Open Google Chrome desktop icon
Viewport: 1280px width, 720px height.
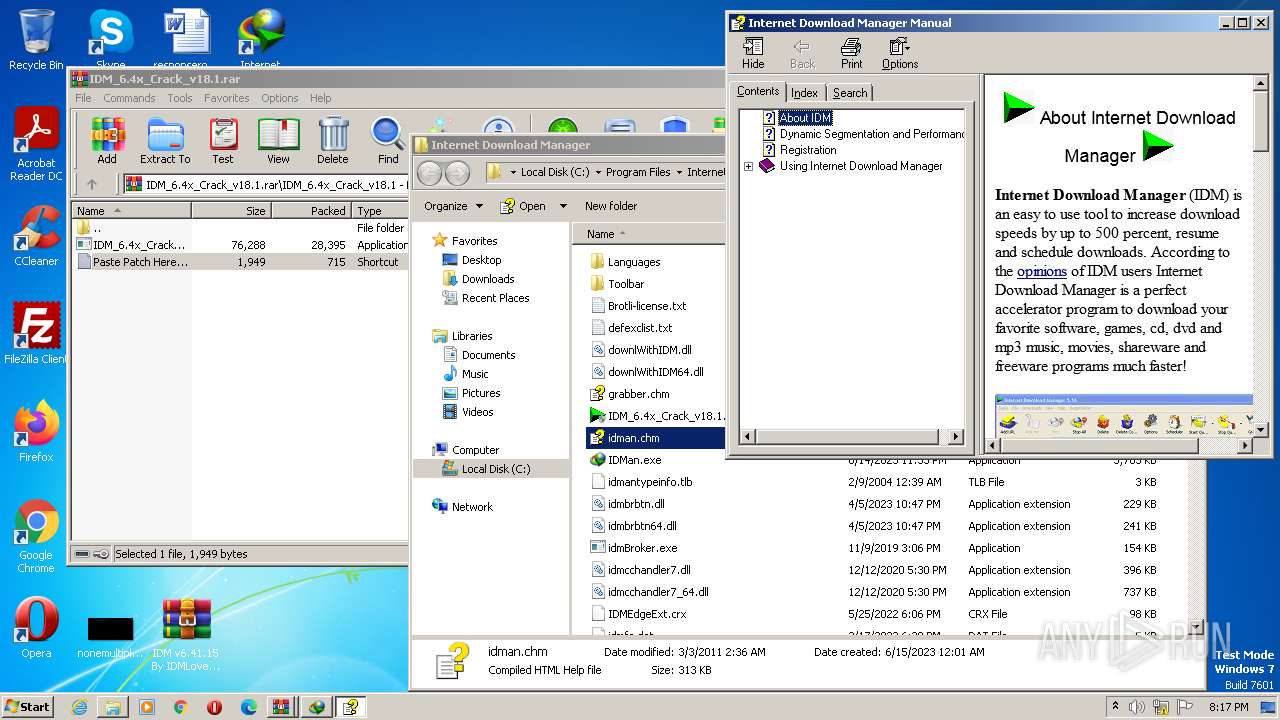coord(36,537)
